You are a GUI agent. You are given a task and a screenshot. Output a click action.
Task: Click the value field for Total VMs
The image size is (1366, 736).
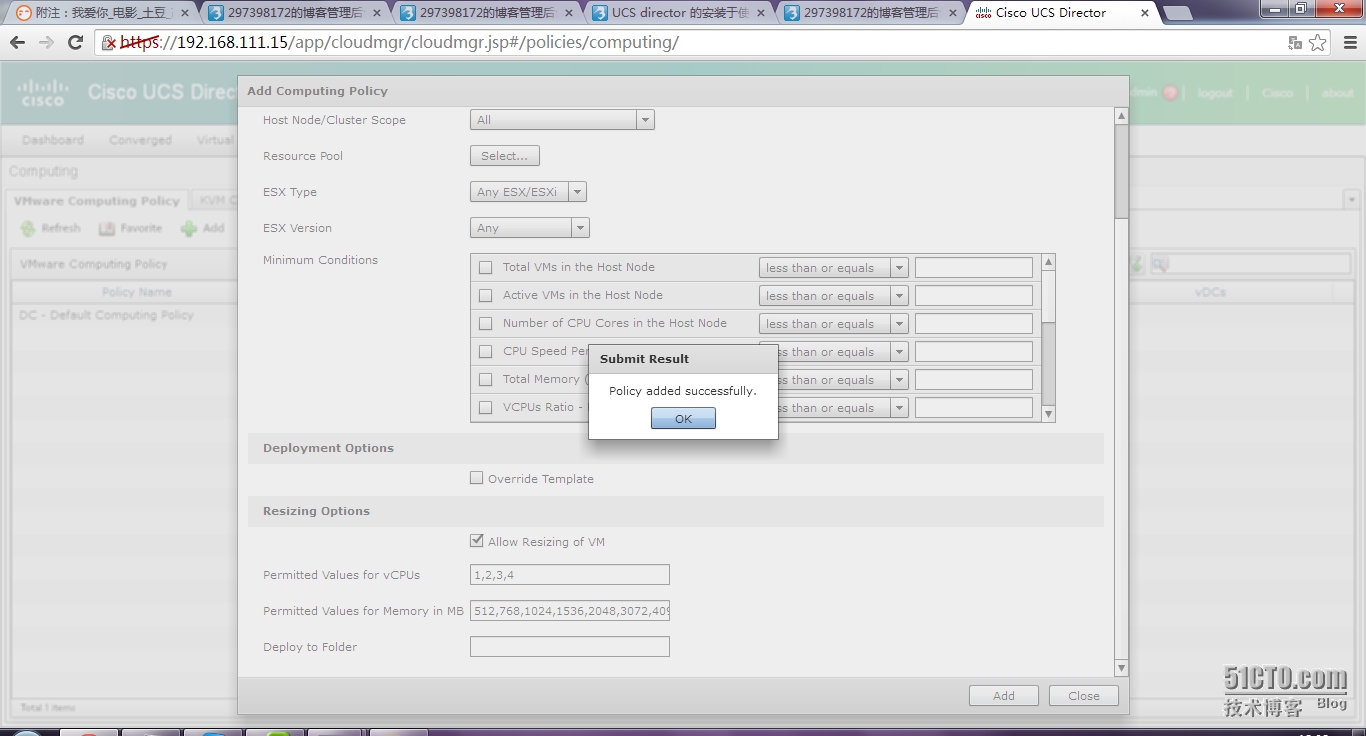coord(974,268)
